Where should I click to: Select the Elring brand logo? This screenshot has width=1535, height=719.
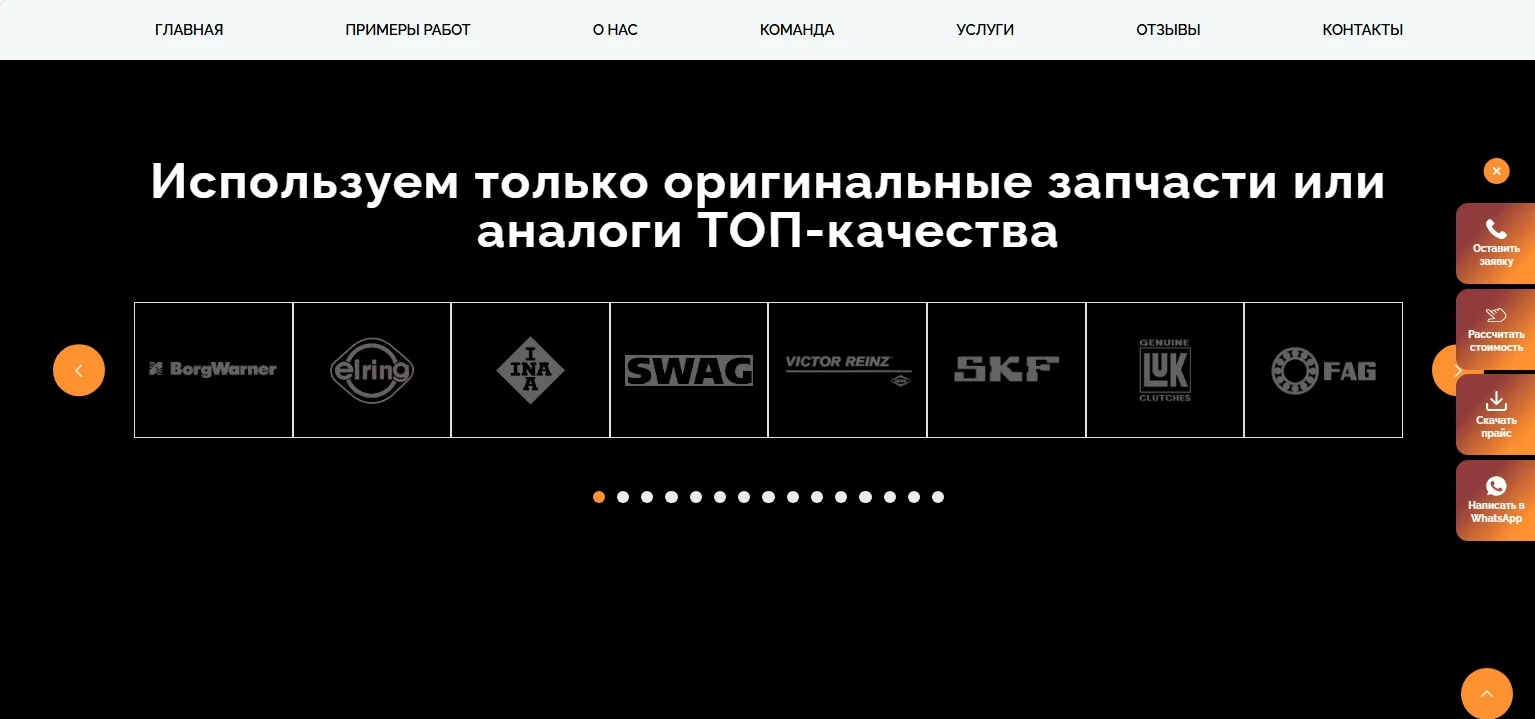[x=372, y=369]
